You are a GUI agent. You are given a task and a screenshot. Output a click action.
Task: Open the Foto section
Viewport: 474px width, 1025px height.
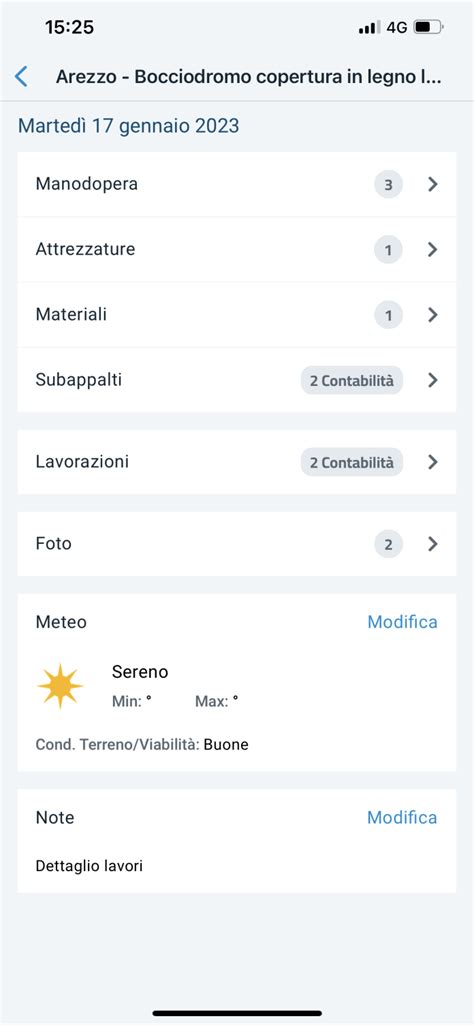pyautogui.click(x=237, y=544)
